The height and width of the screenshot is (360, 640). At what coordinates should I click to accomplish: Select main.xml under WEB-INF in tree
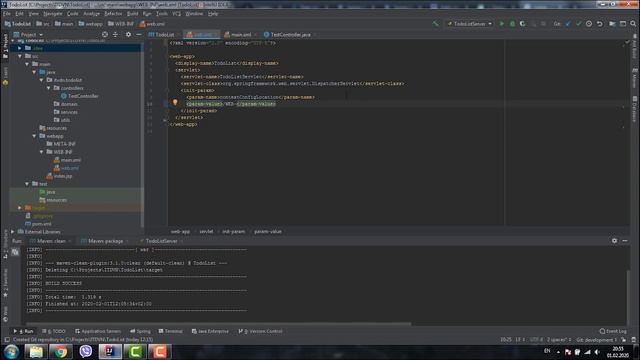point(67,160)
